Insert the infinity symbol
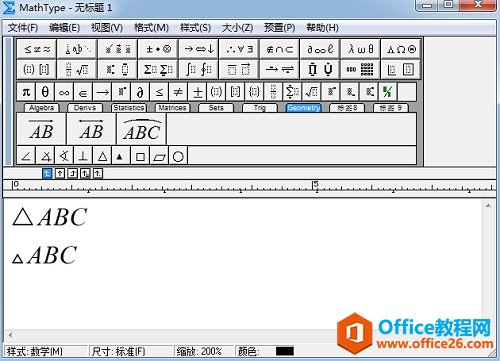500x361 pixels. pyautogui.click(x=64, y=92)
